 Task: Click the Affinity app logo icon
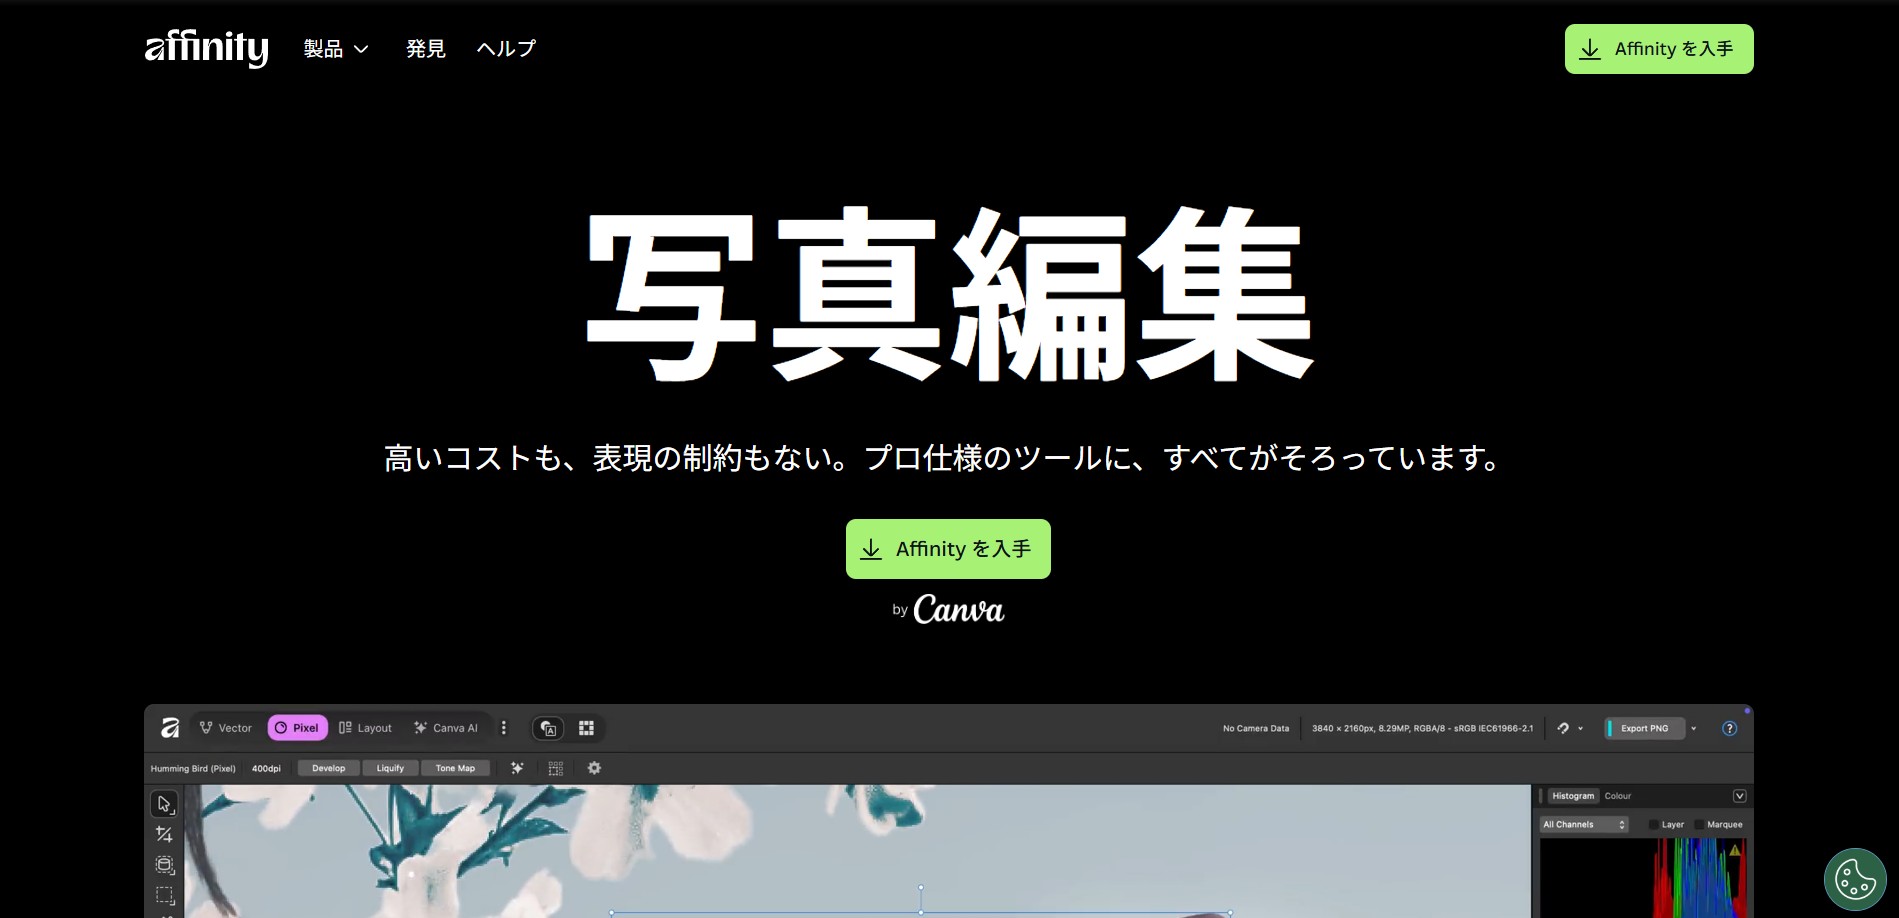[x=170, y=728]
